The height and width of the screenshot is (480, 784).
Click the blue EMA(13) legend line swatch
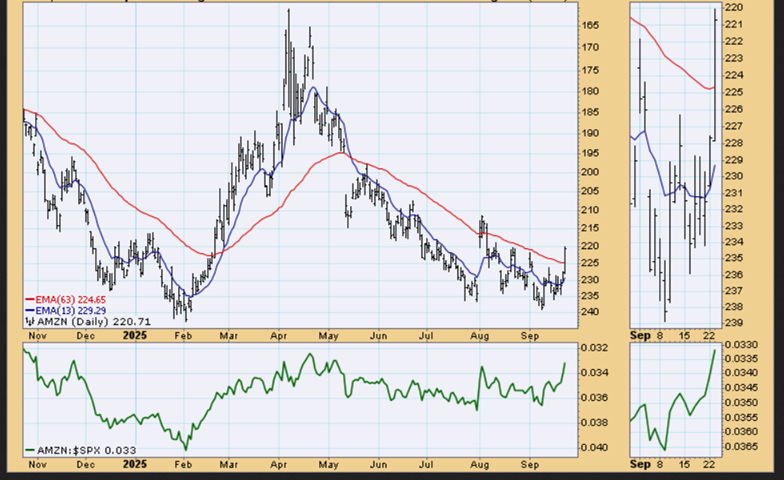tap(30, 310)
